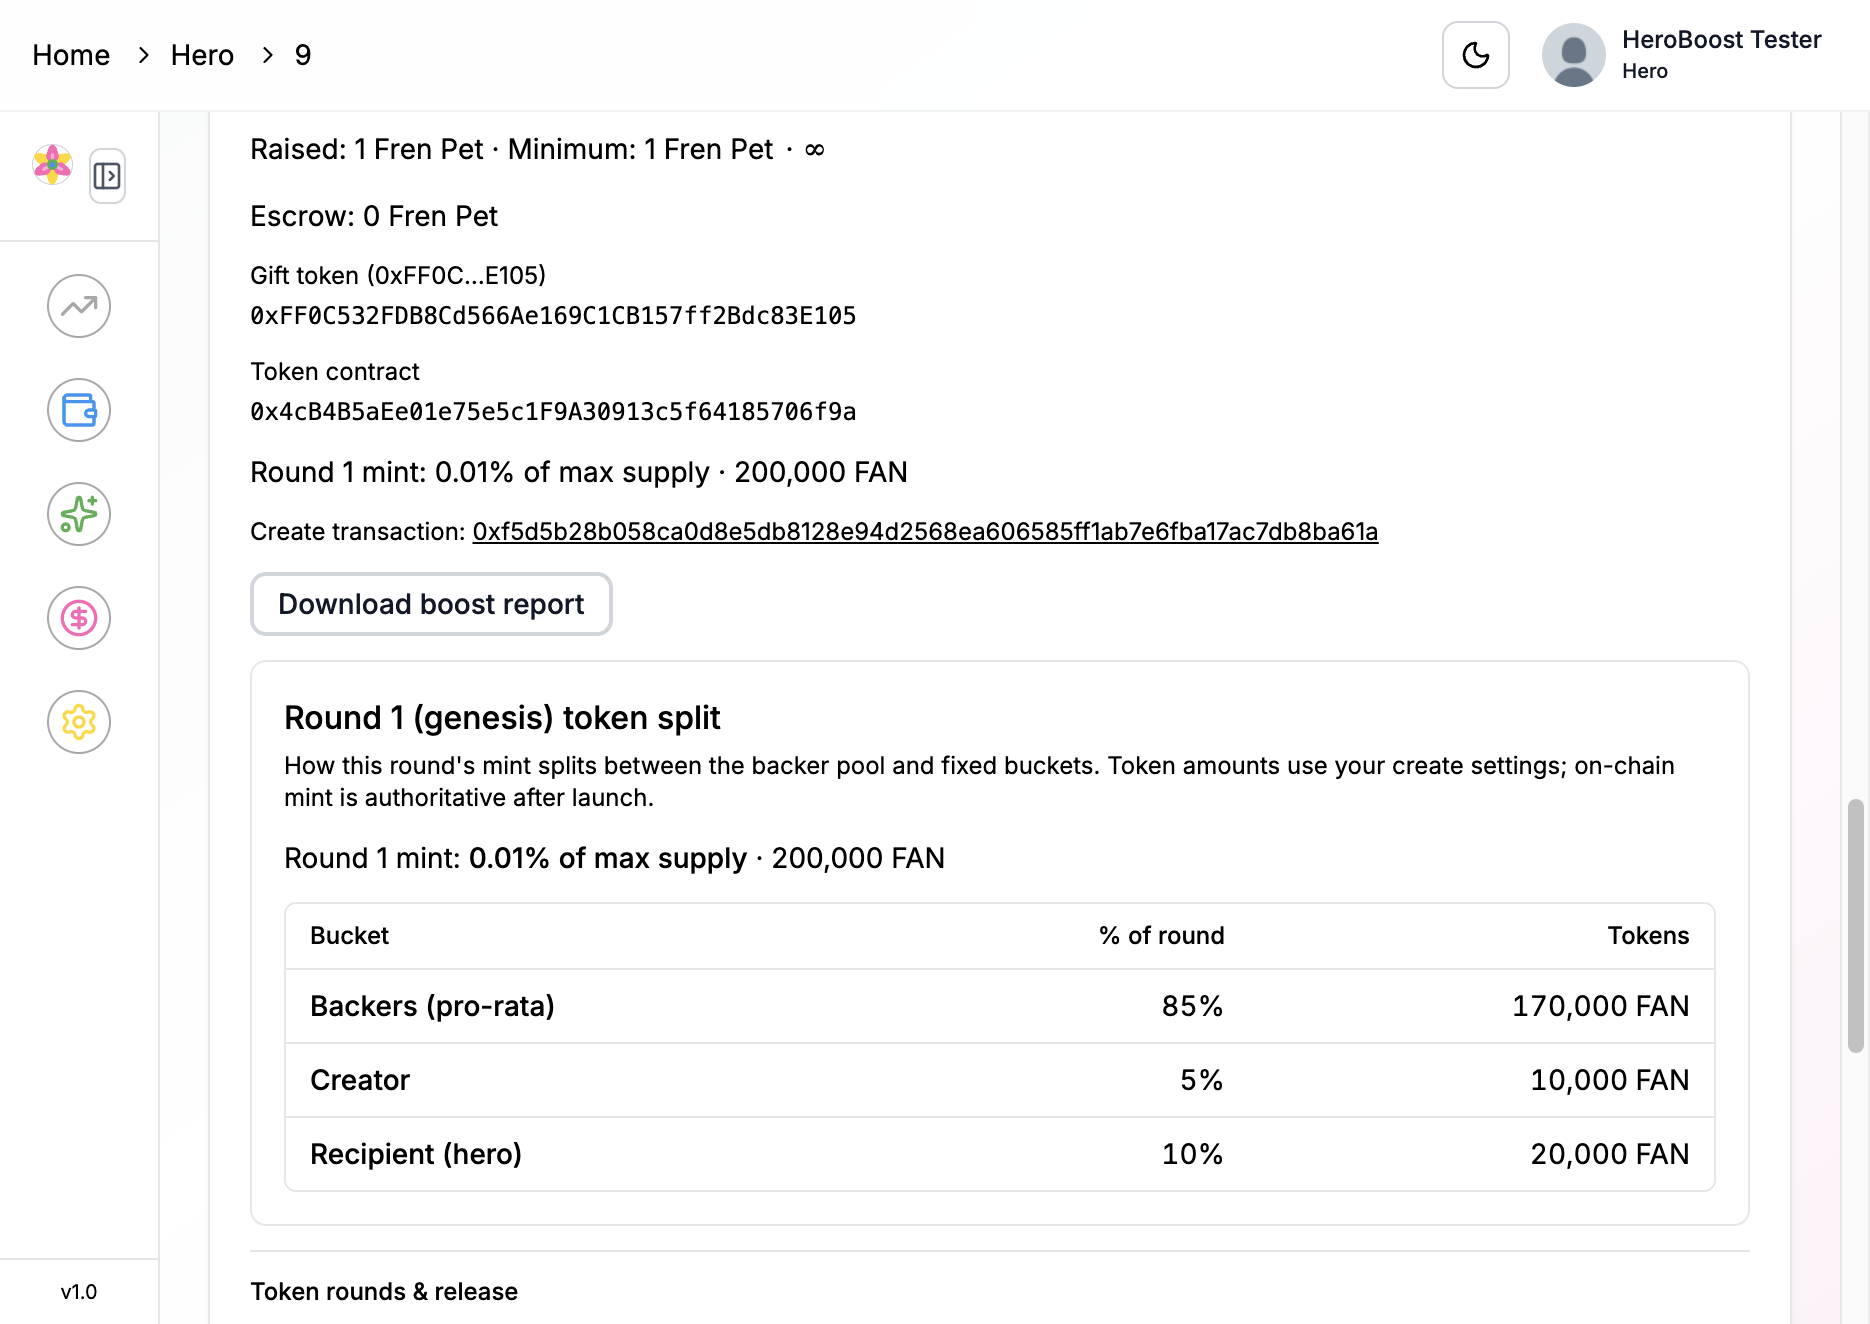The height and width of the screenshot is (1324, 1870).
Task: Click the Gift token (0xFF0C...E105) label
Action: pyautogui.click(x=398, y=276)
